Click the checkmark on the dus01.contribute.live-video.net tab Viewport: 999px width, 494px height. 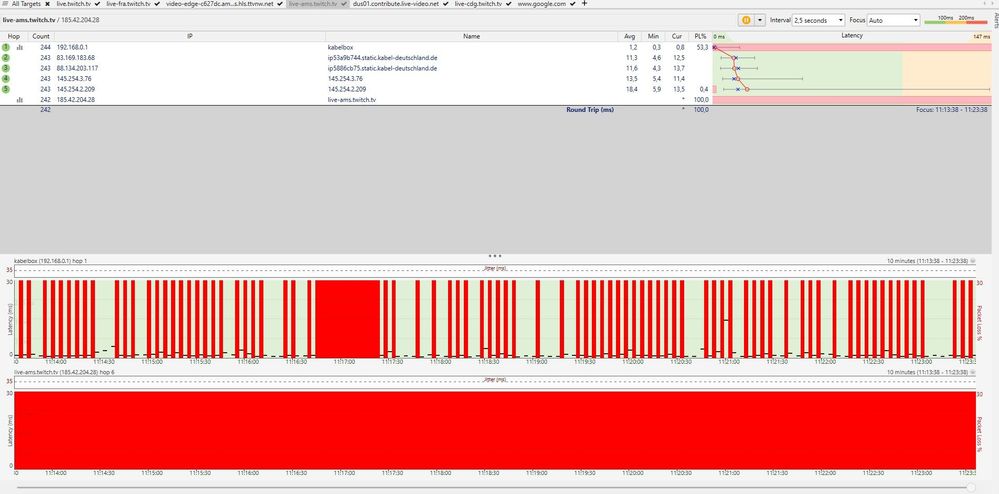tap(445, 4)
